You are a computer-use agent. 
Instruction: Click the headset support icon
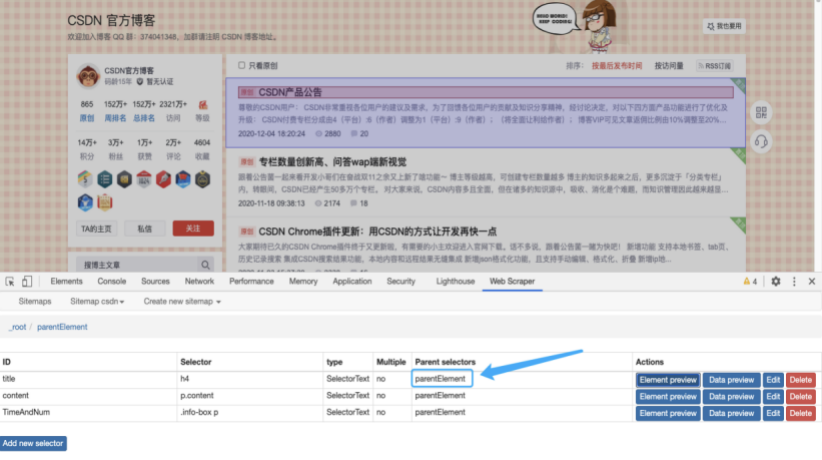760,140
